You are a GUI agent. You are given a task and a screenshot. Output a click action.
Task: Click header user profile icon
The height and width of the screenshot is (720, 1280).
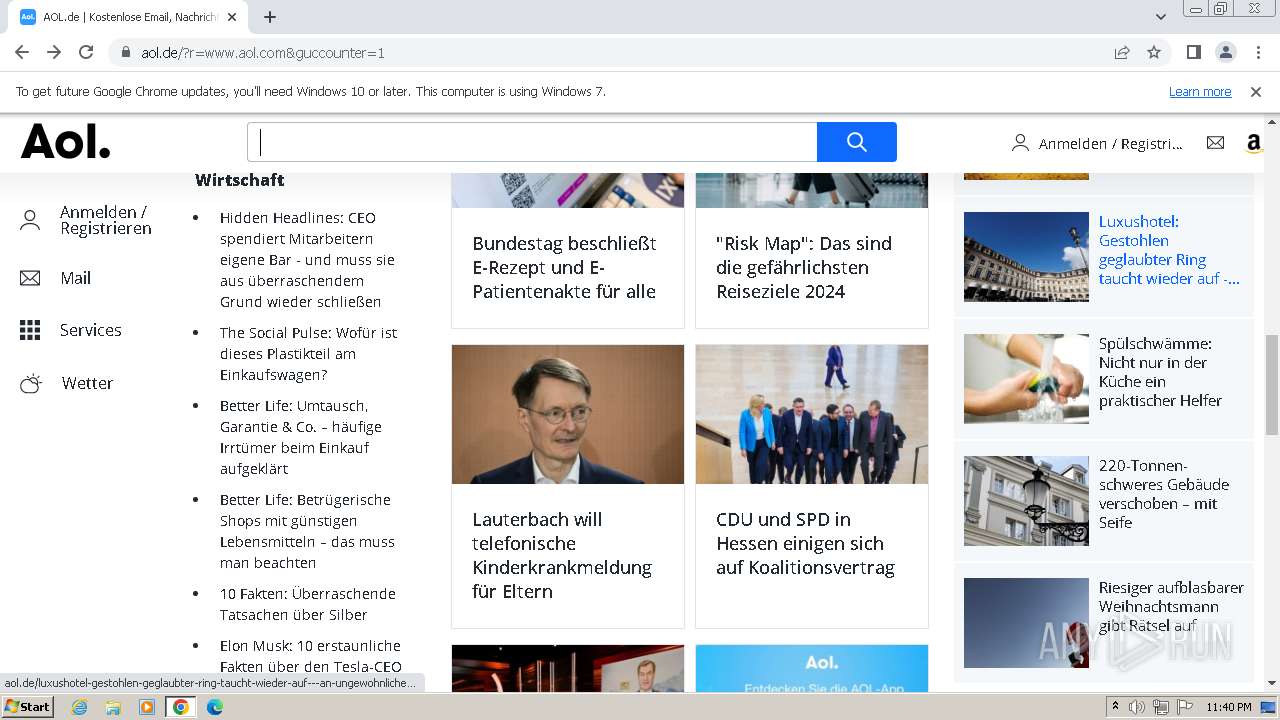[1020, 143]
